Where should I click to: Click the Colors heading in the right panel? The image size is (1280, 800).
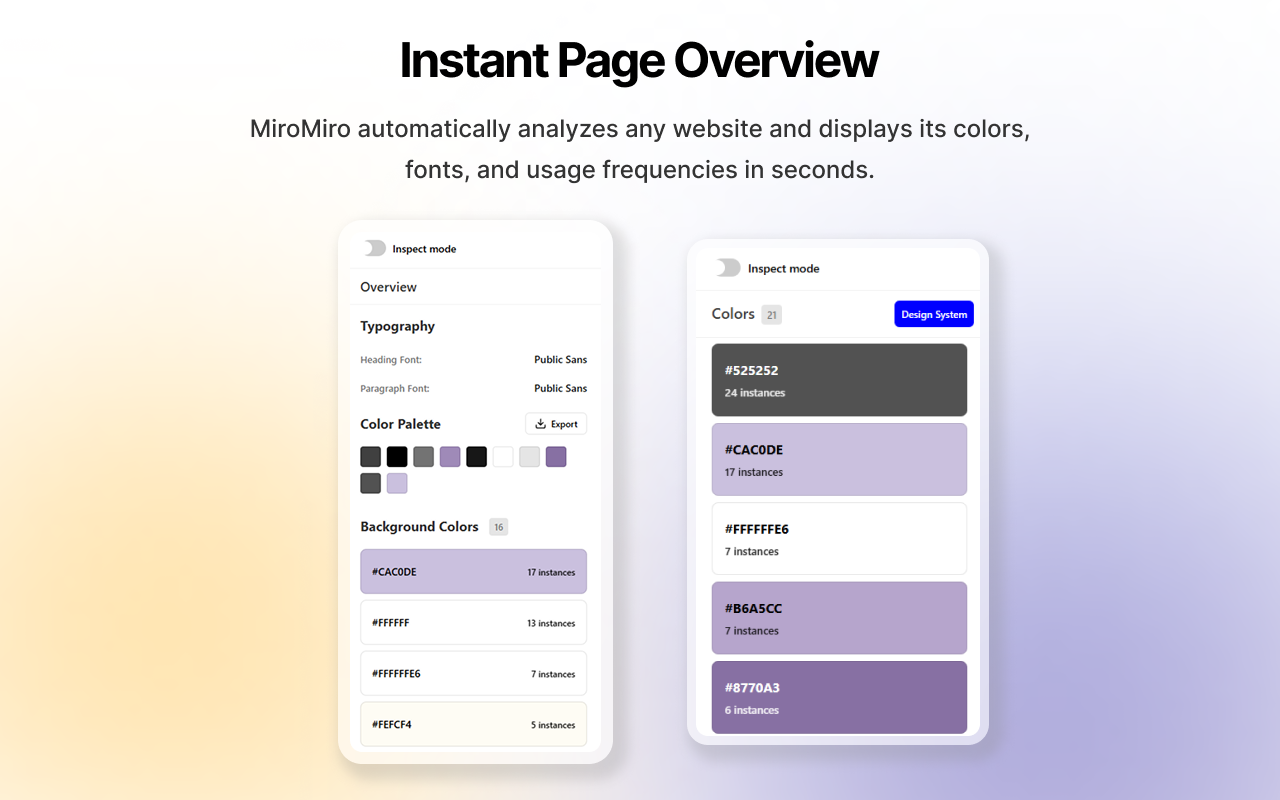tap(733, 314)
